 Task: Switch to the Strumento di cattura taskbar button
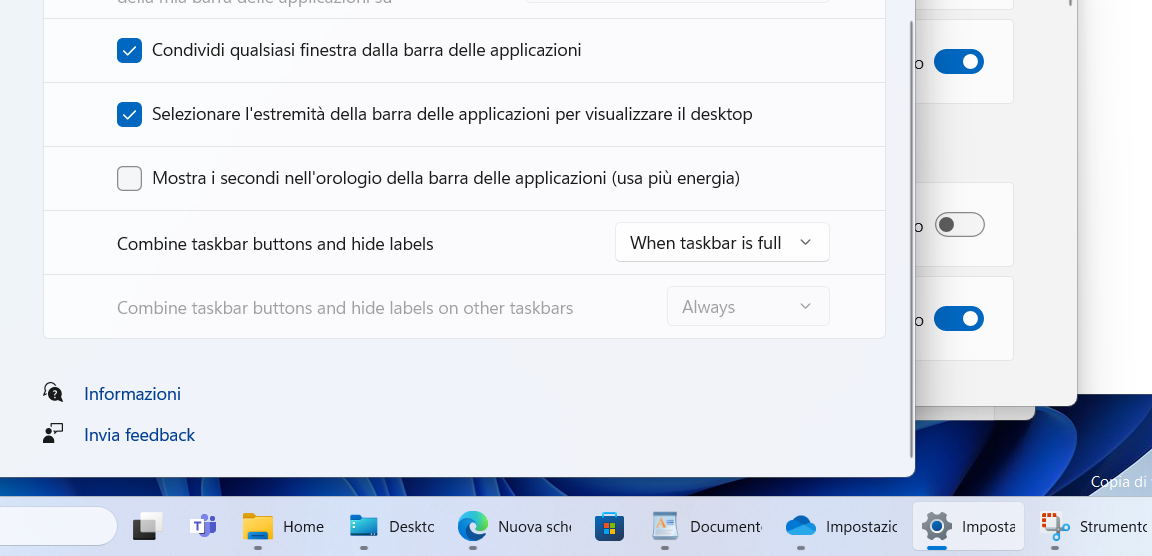[1092, 527]
